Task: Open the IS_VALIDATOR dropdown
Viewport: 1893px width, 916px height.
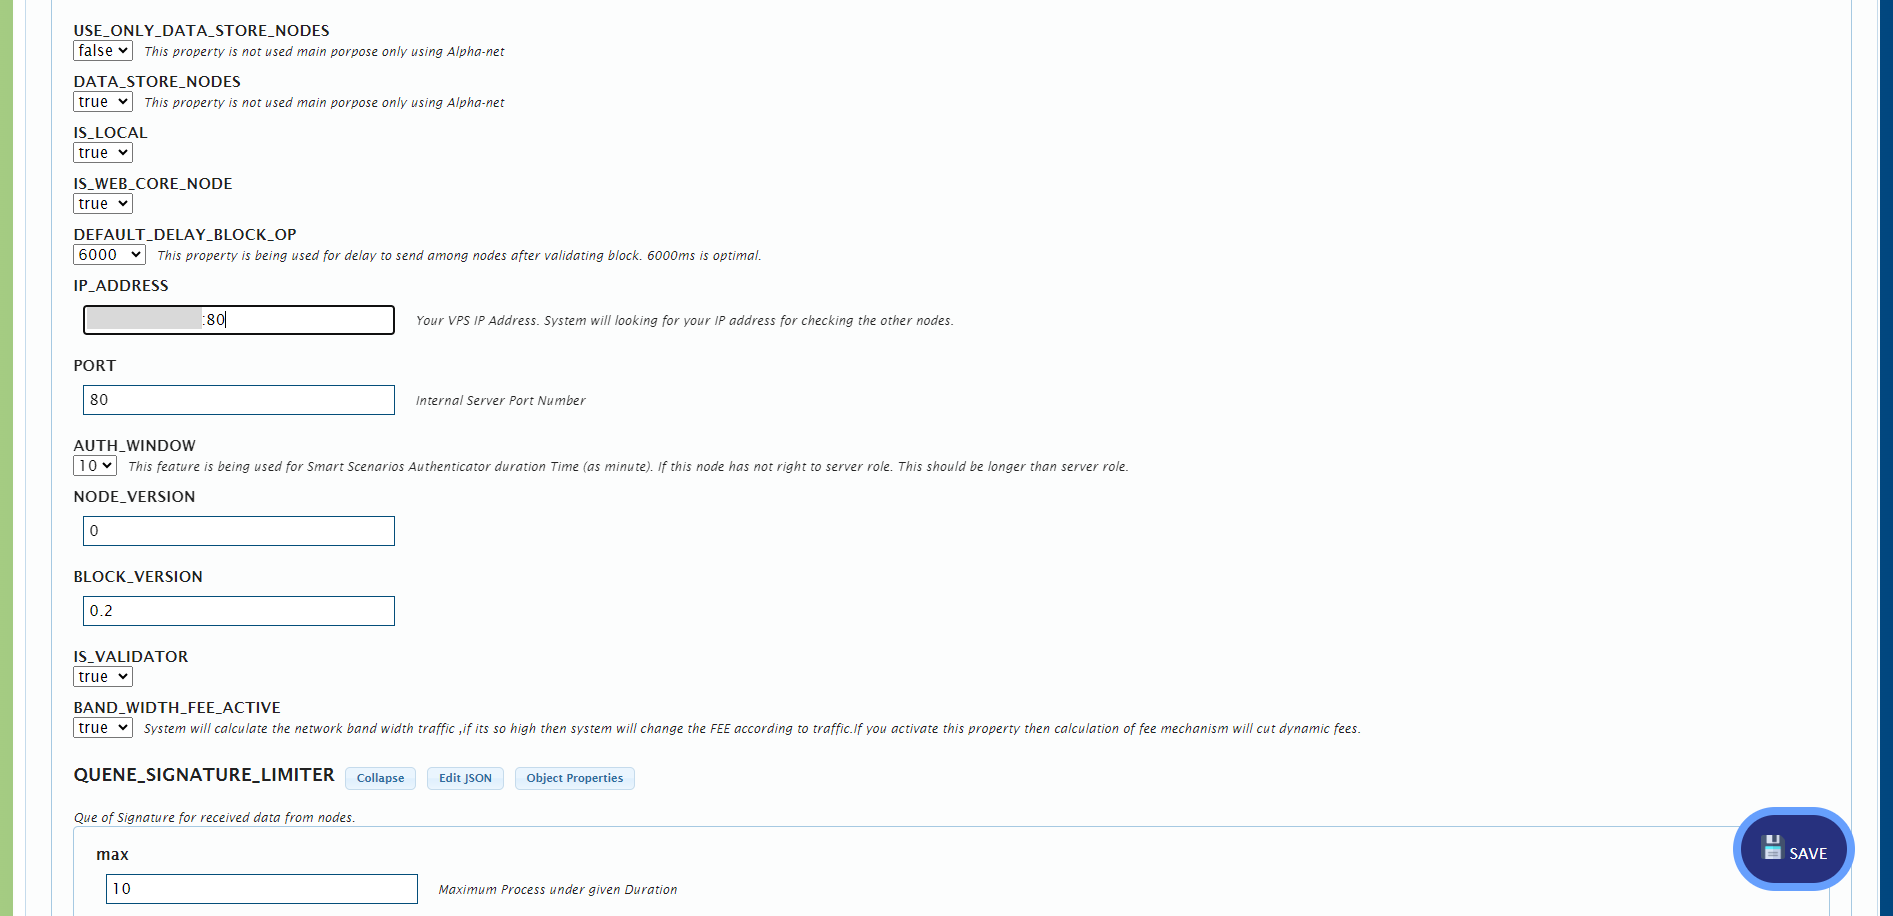Action: click(x=103, y=677)
